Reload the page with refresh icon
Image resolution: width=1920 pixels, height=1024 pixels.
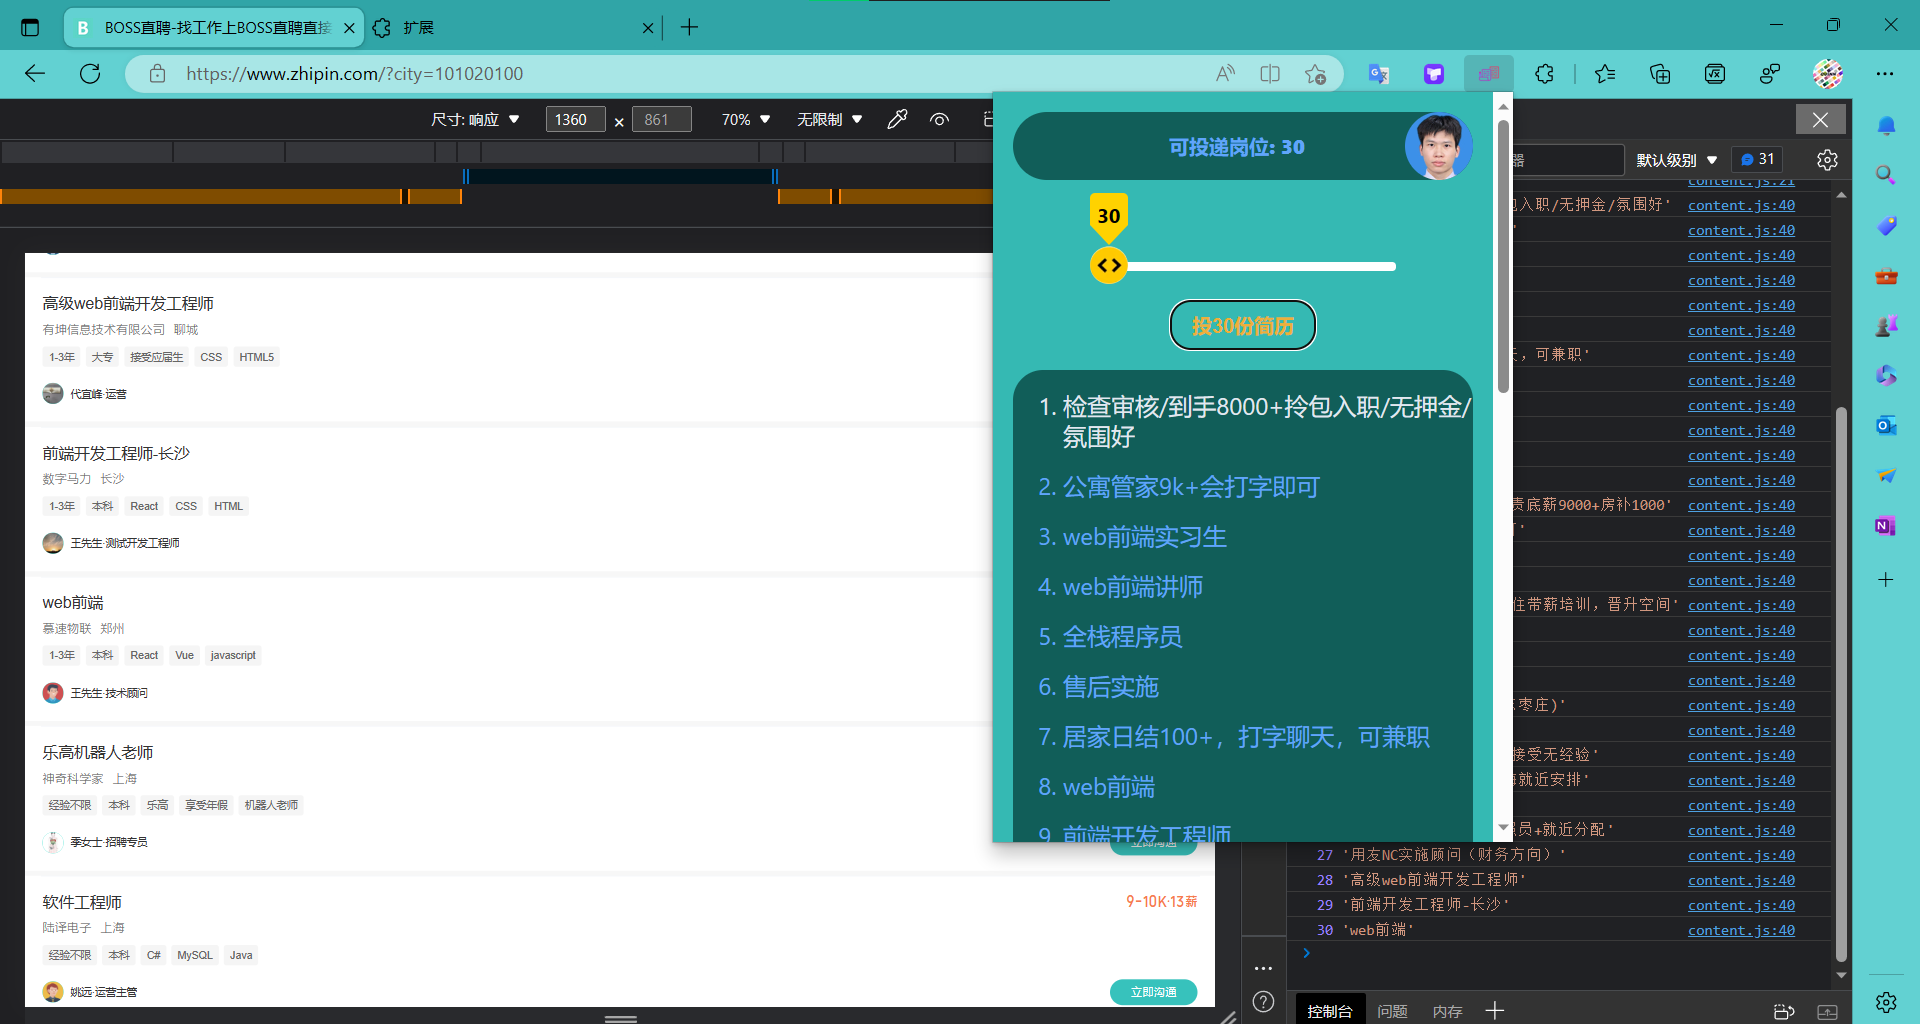click(90, 73)
